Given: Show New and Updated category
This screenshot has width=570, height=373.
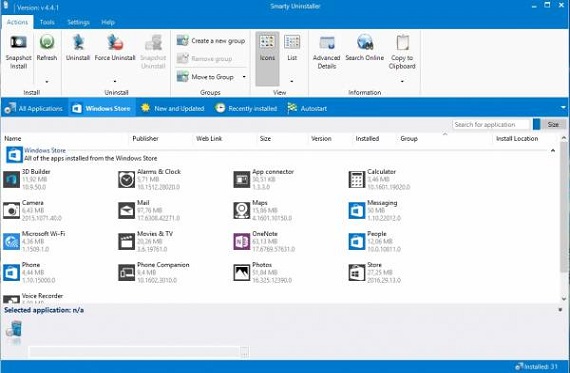Looking at the screenshot, I should tap(173, 108).
